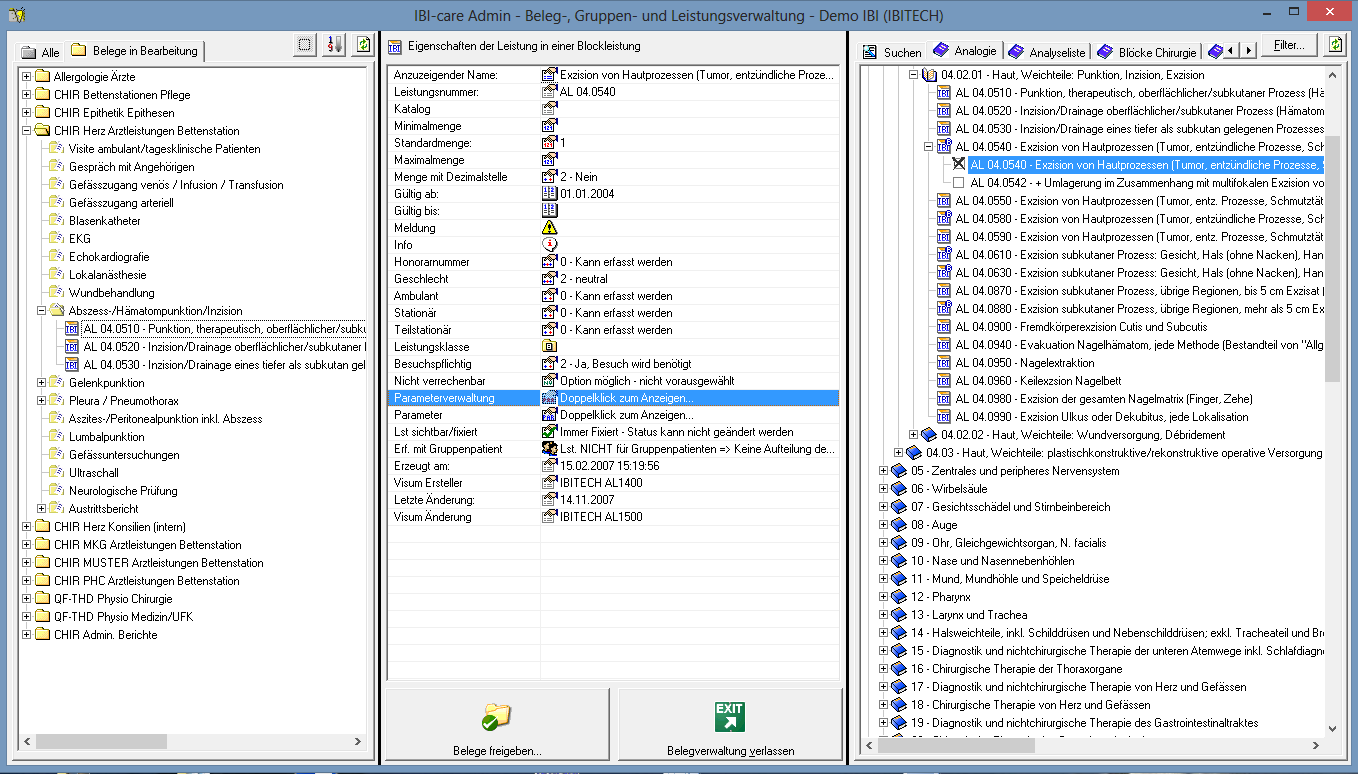
Task: Click the warning icon in Meldung row
Action: [549, 228]
